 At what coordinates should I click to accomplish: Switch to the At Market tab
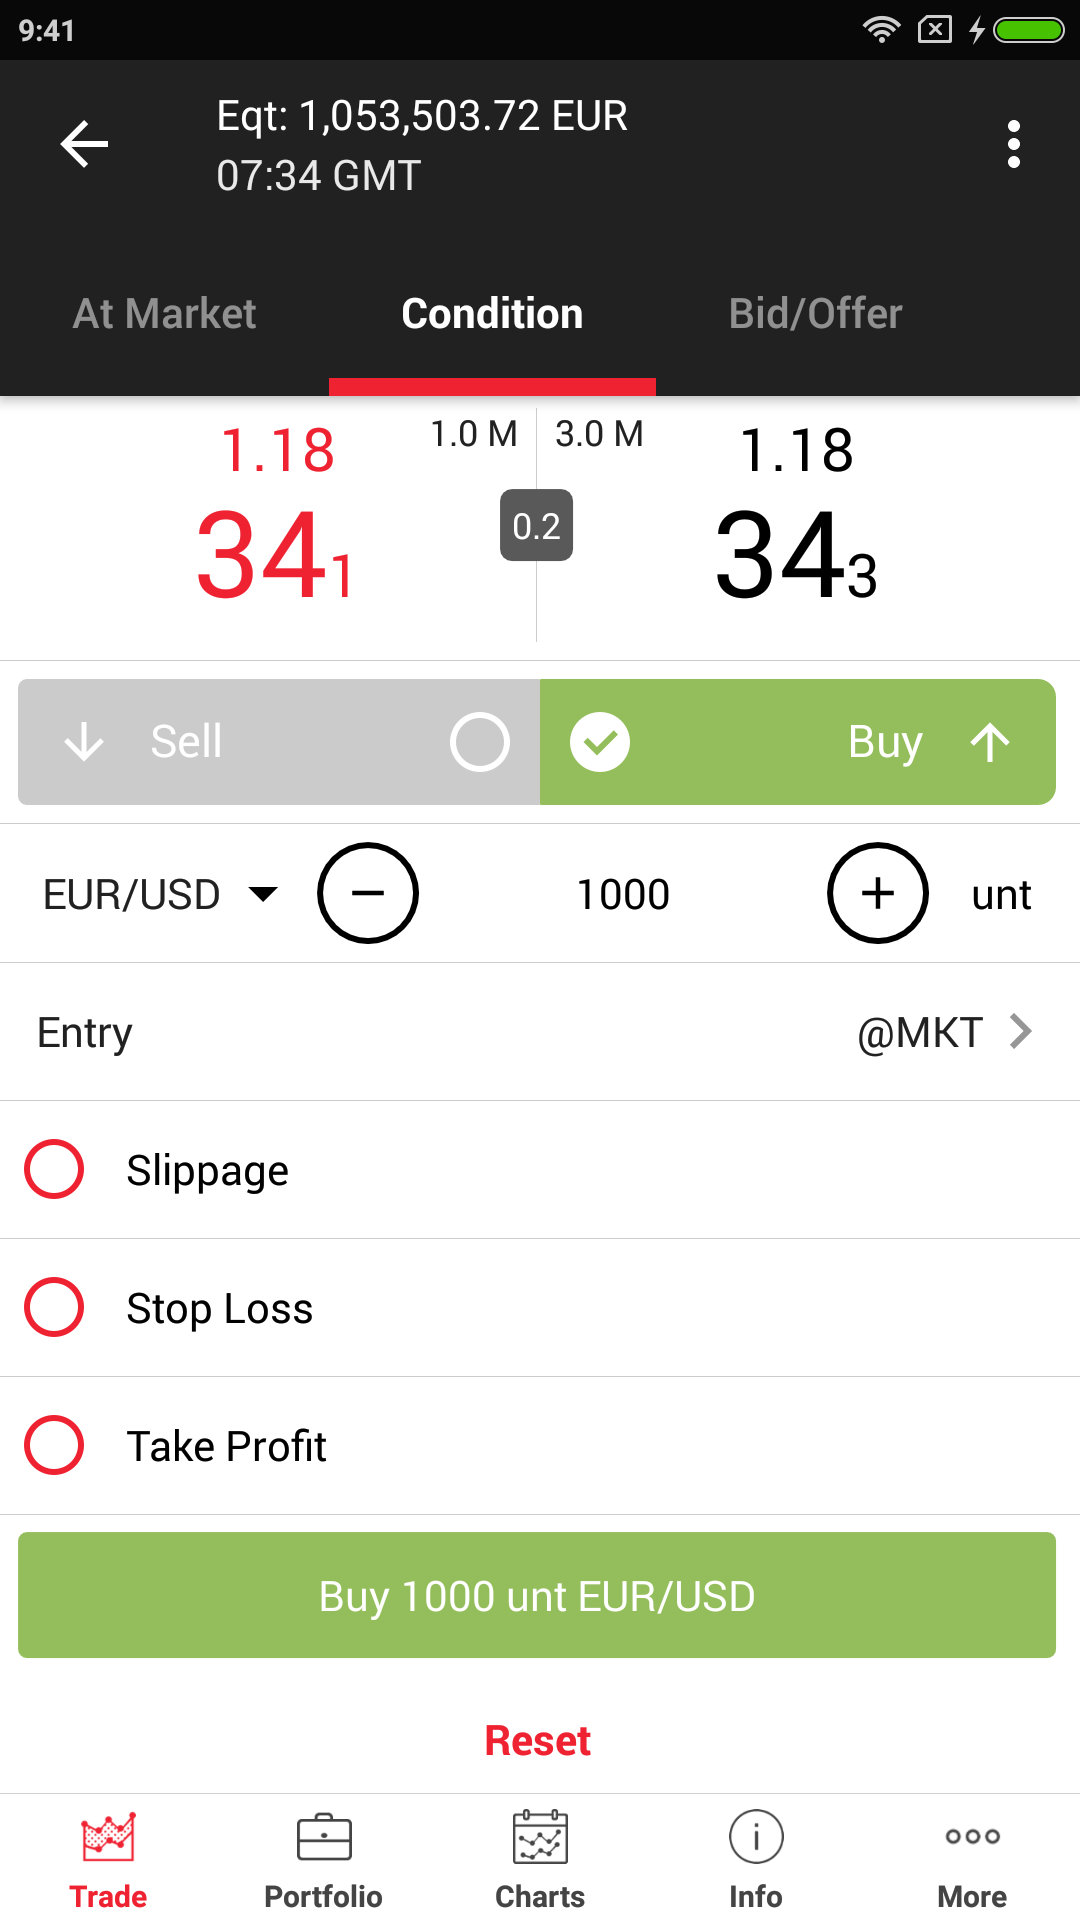pos(165,314)
